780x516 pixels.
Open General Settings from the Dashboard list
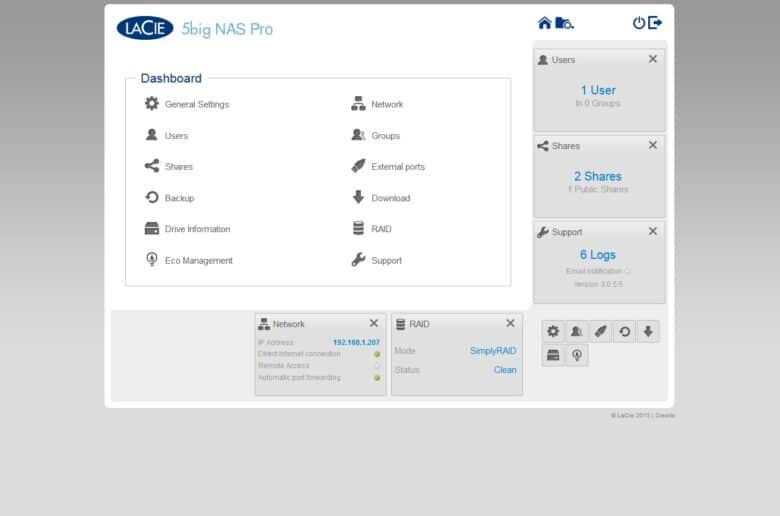coord(187,104)
